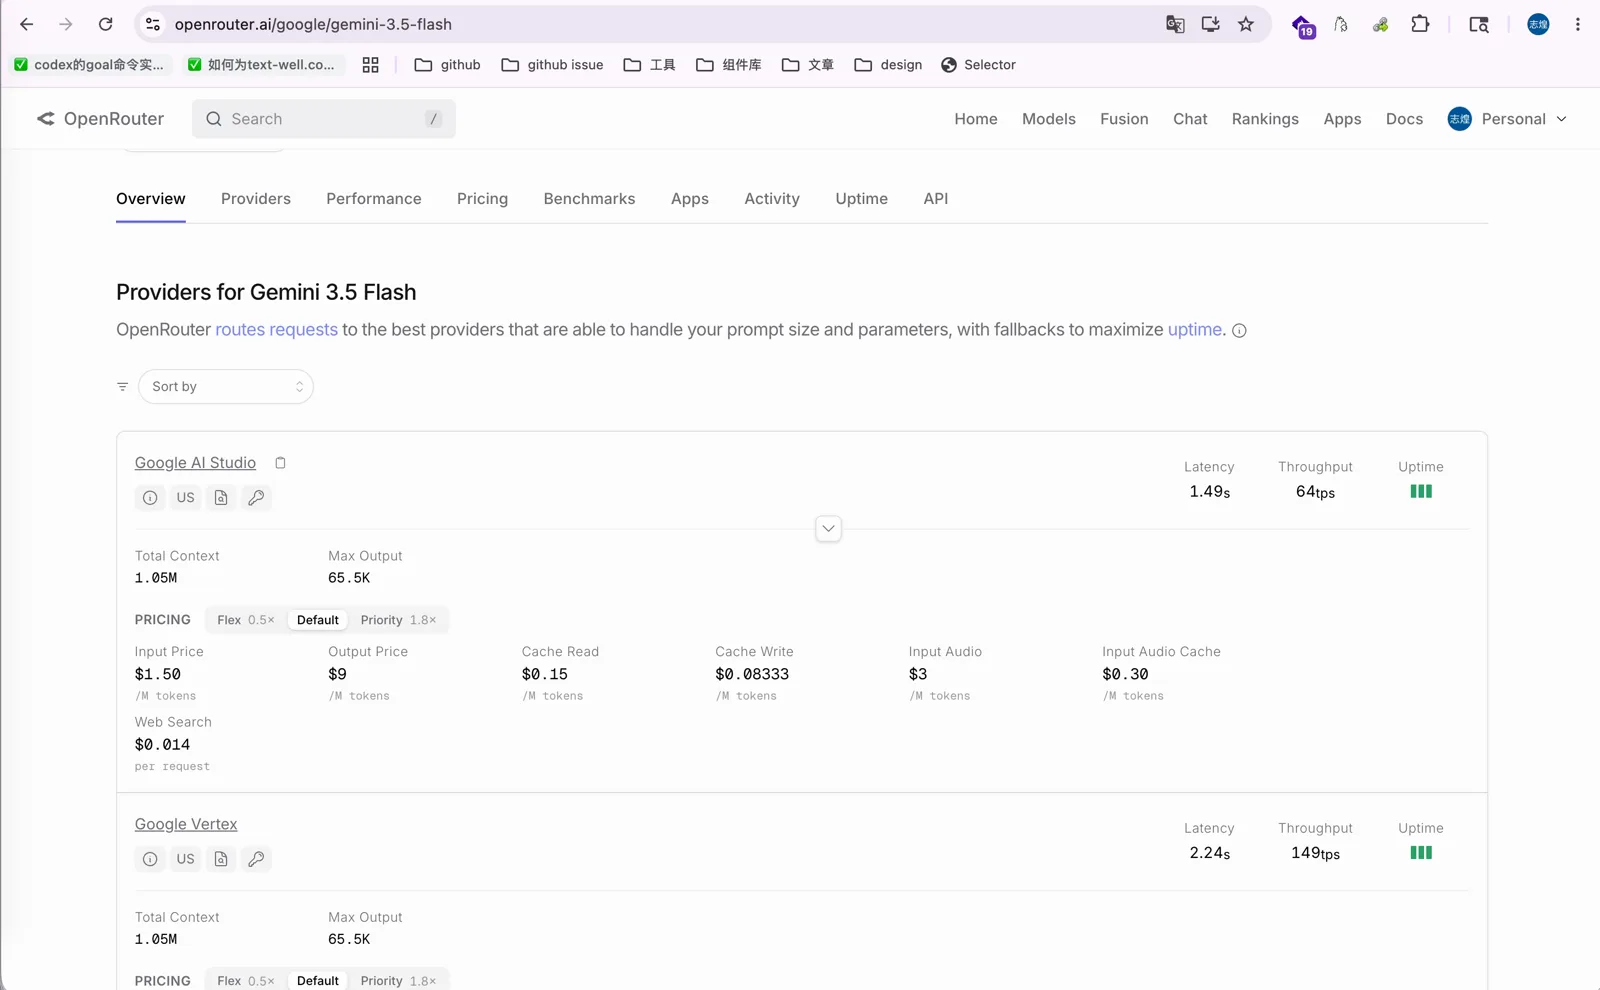Open the document icon under Google Vertex
The image size is (1600, 990).
[221, 859]
